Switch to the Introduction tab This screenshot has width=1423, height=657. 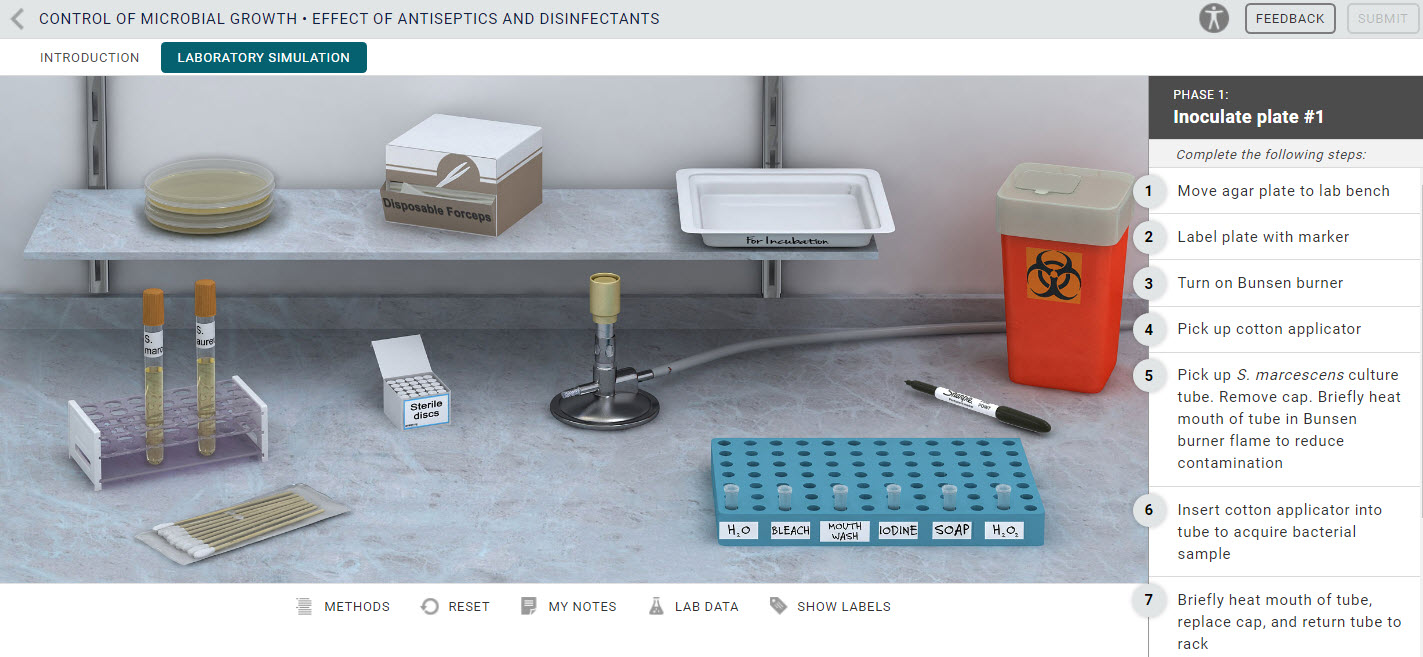(90, 57)
